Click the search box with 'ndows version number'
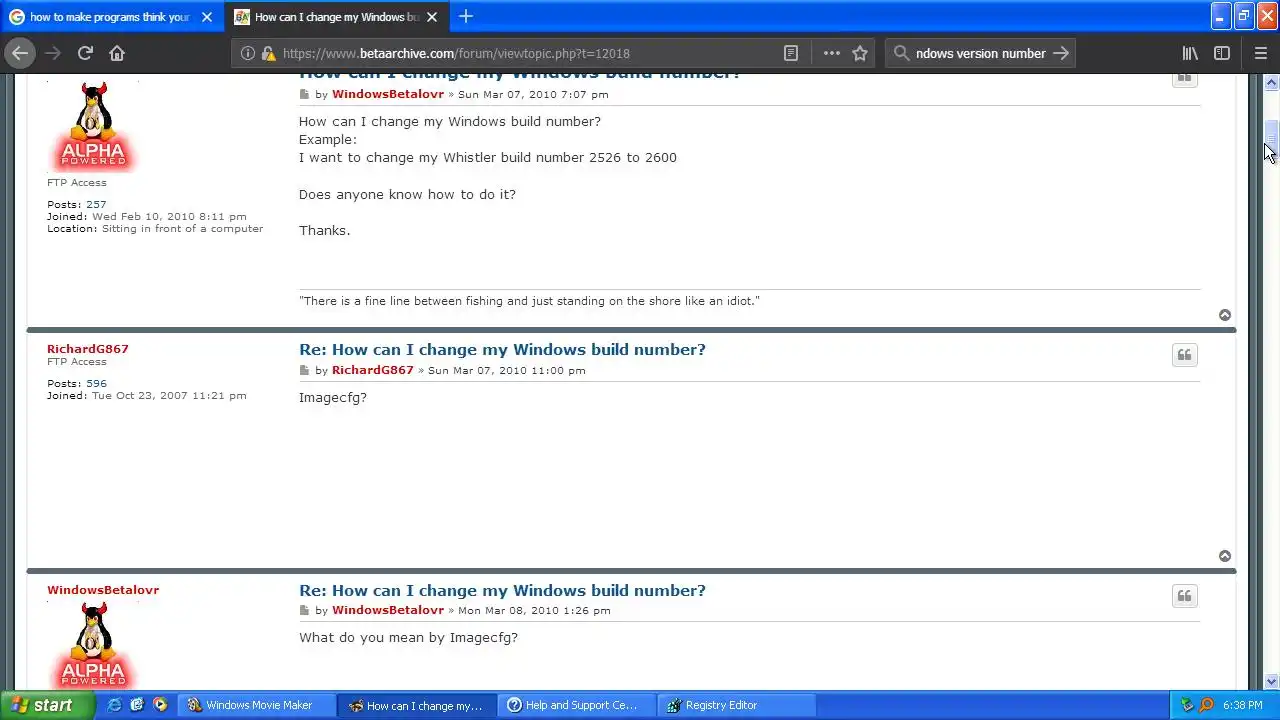This screenshot has width=1280, height=720. click(980, 53)
